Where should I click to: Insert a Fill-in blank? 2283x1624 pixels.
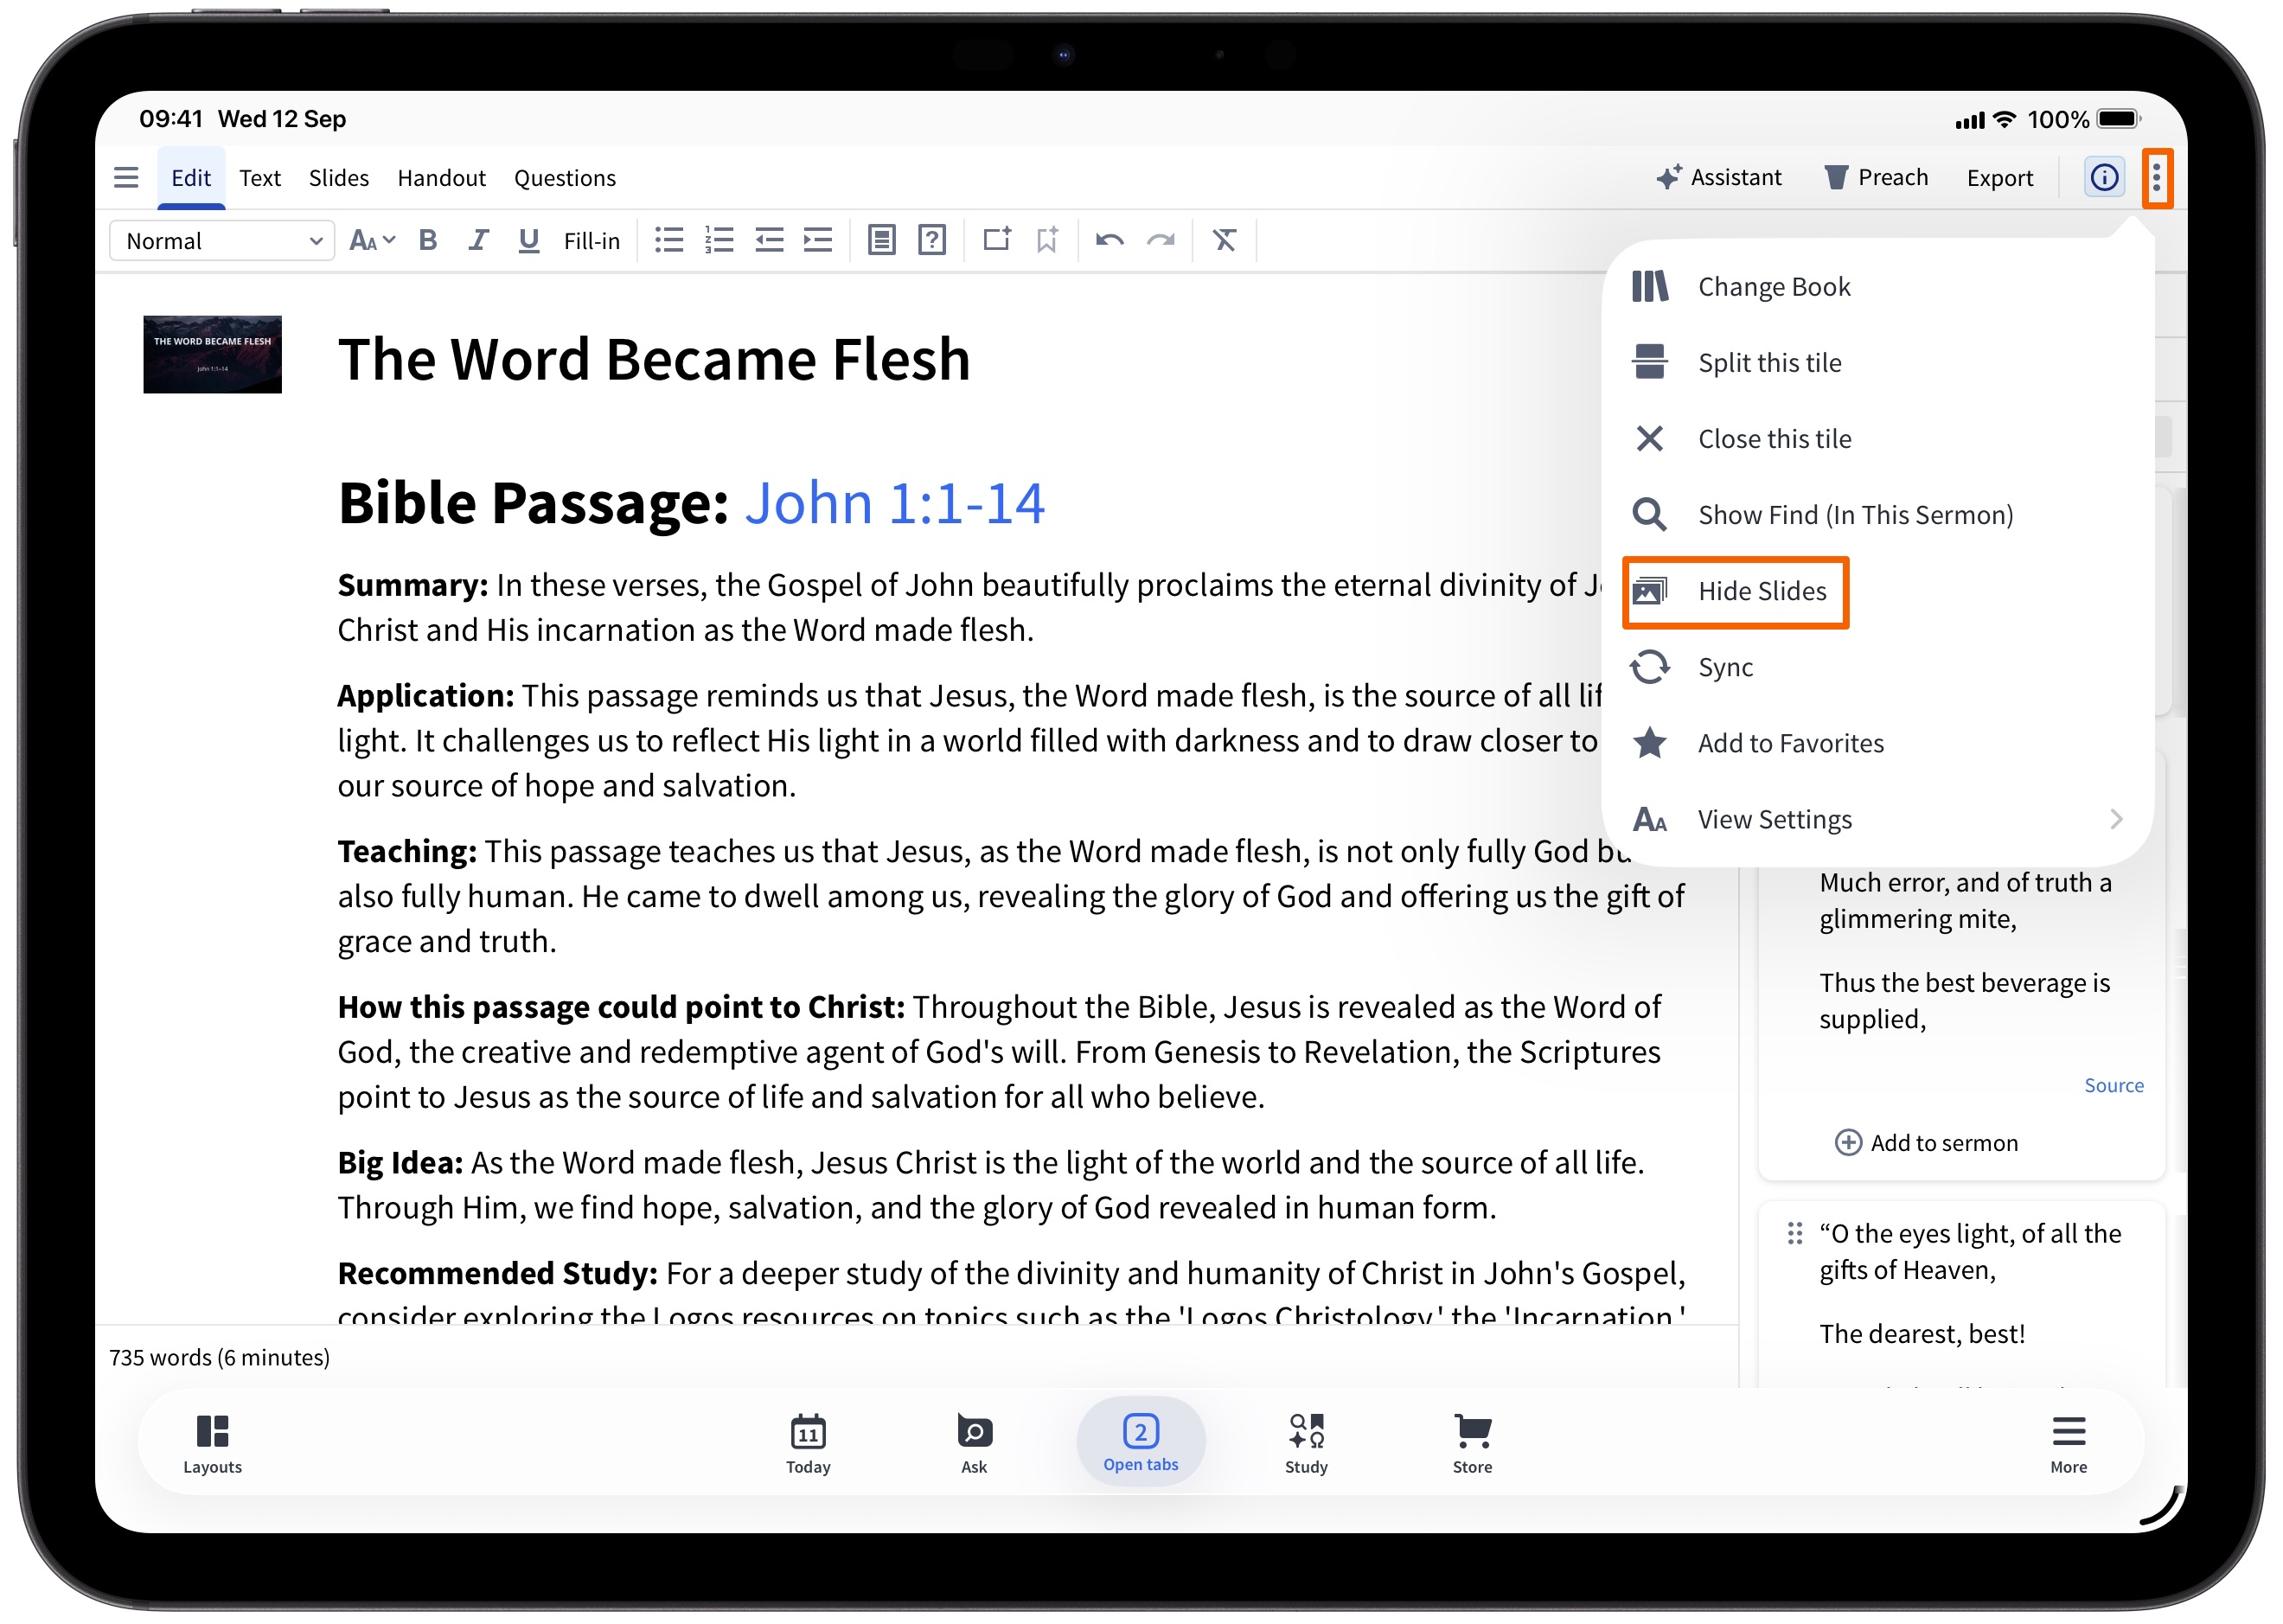(x=592, y=241)
